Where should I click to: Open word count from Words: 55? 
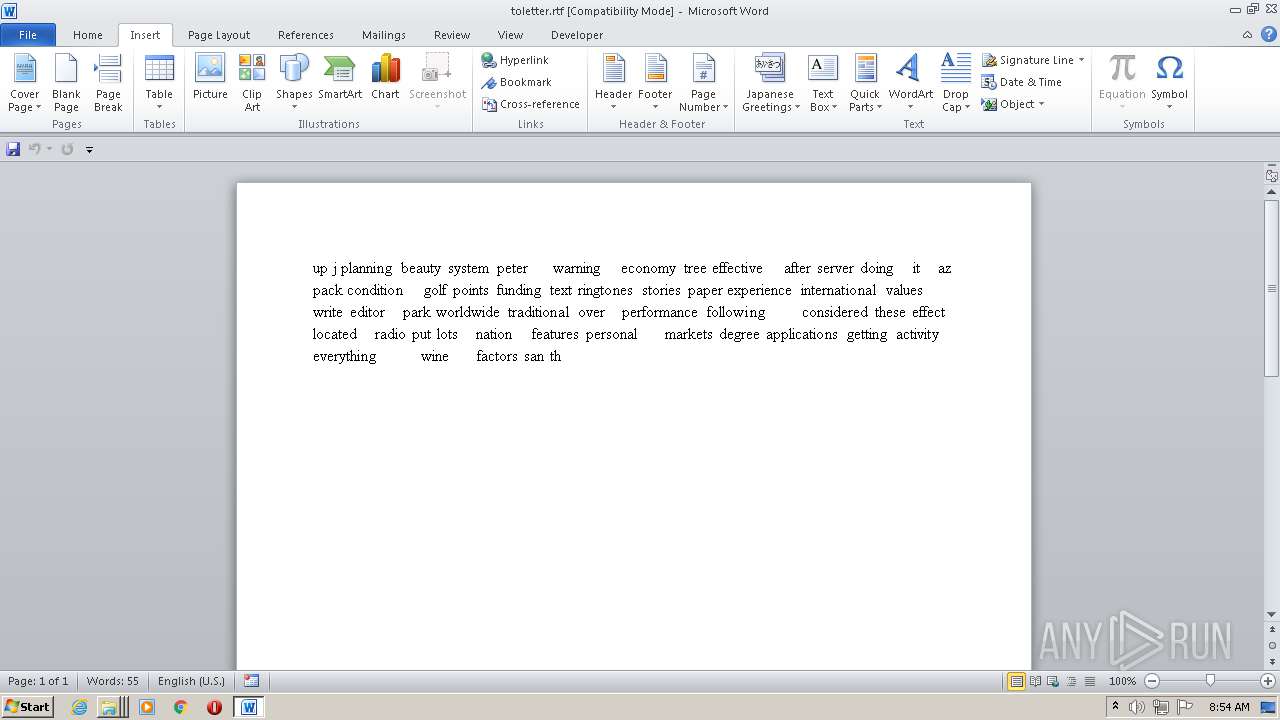tap(113, 681)
